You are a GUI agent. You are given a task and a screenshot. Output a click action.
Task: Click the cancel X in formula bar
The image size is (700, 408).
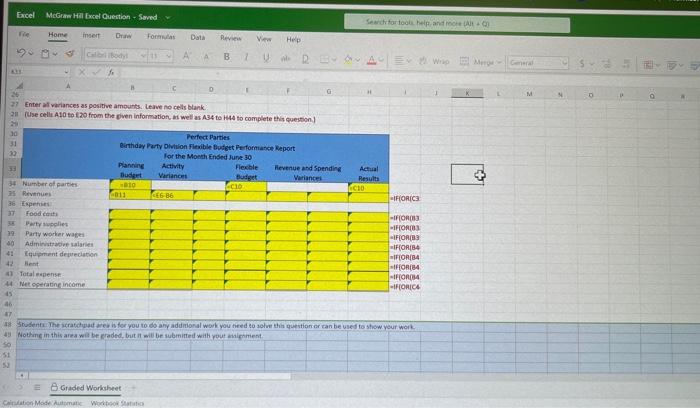tap(82, 71)
